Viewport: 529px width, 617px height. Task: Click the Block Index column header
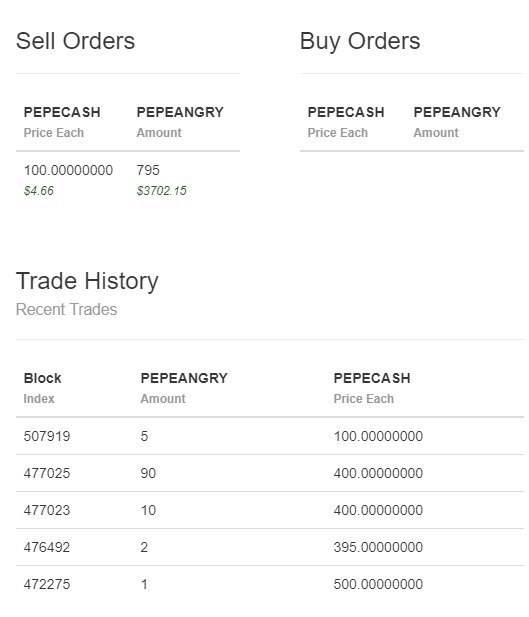(43, 388)
